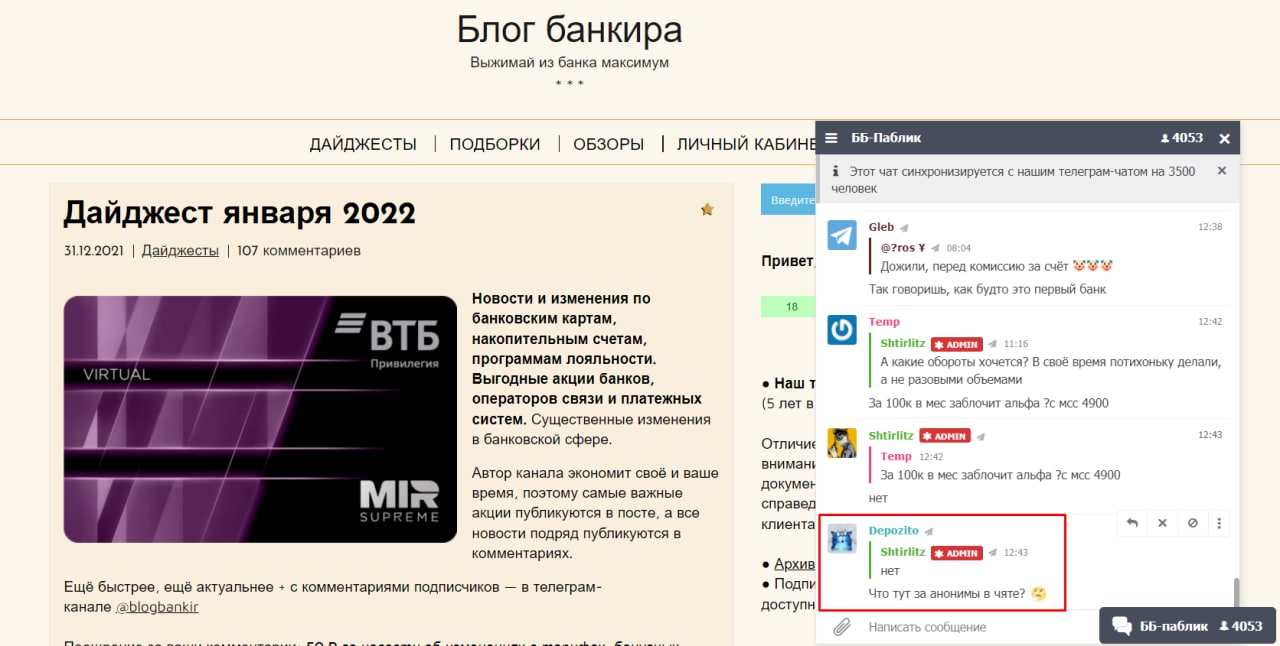Click the ББ-паблик floating chat button

click(x=1187, y=626)
